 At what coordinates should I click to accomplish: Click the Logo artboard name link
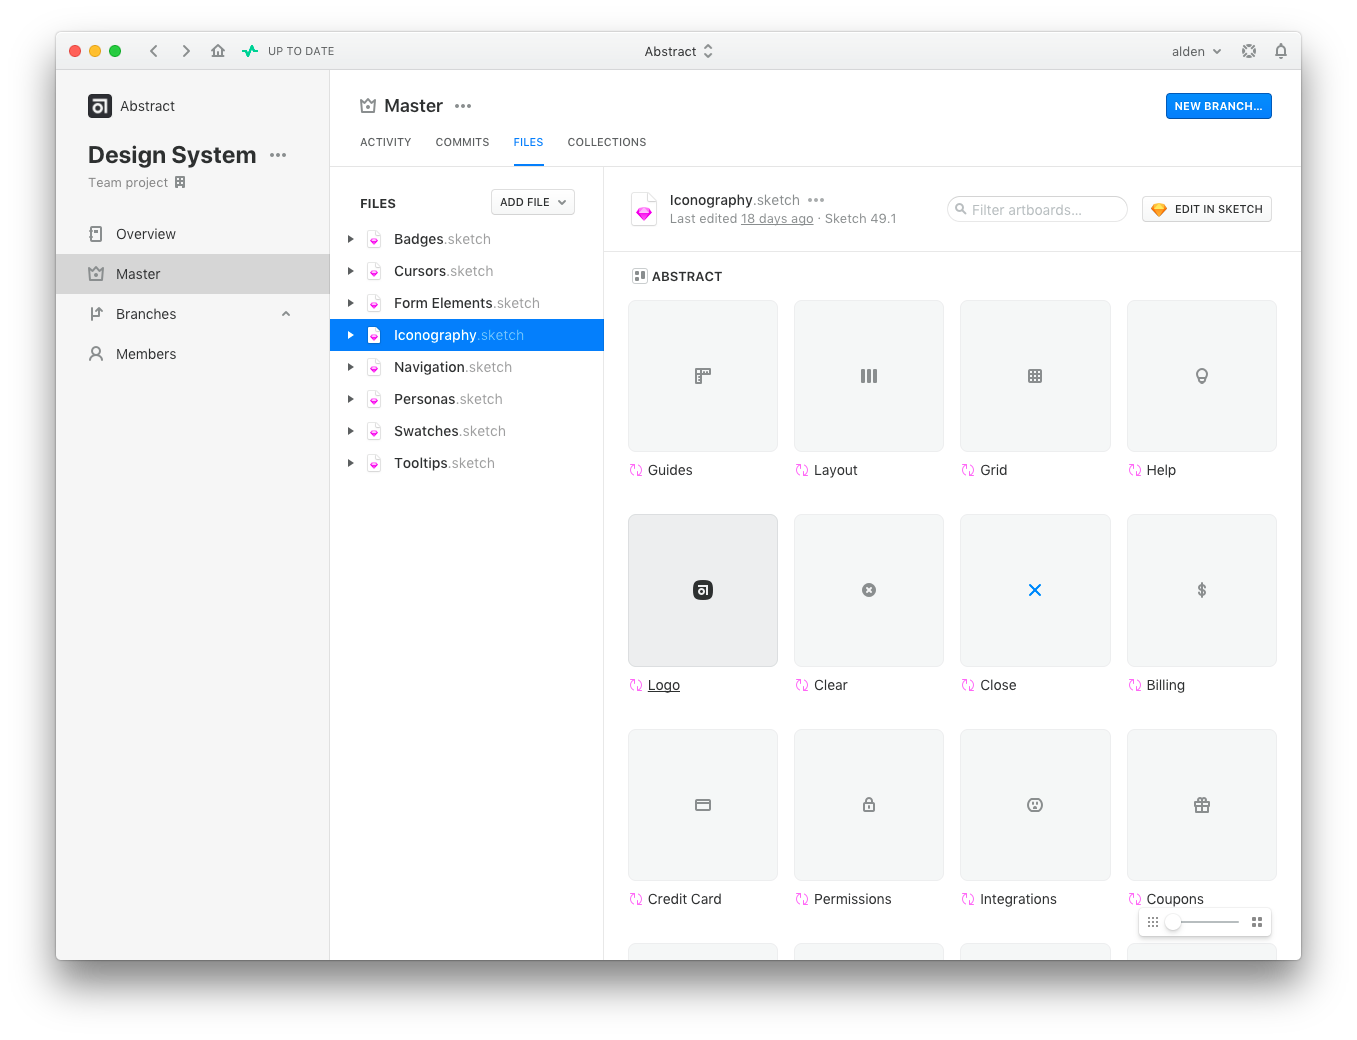pos(664,685)
